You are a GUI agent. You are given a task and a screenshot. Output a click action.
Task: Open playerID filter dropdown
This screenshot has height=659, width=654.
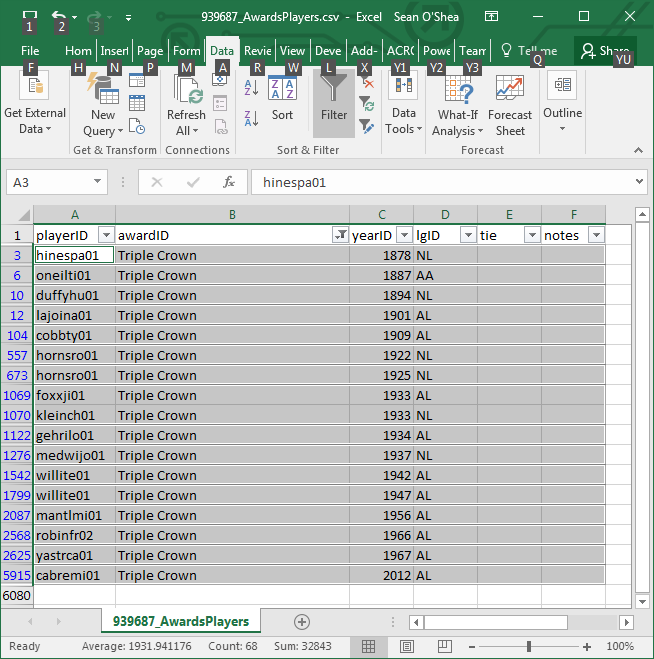click(106, 235)
